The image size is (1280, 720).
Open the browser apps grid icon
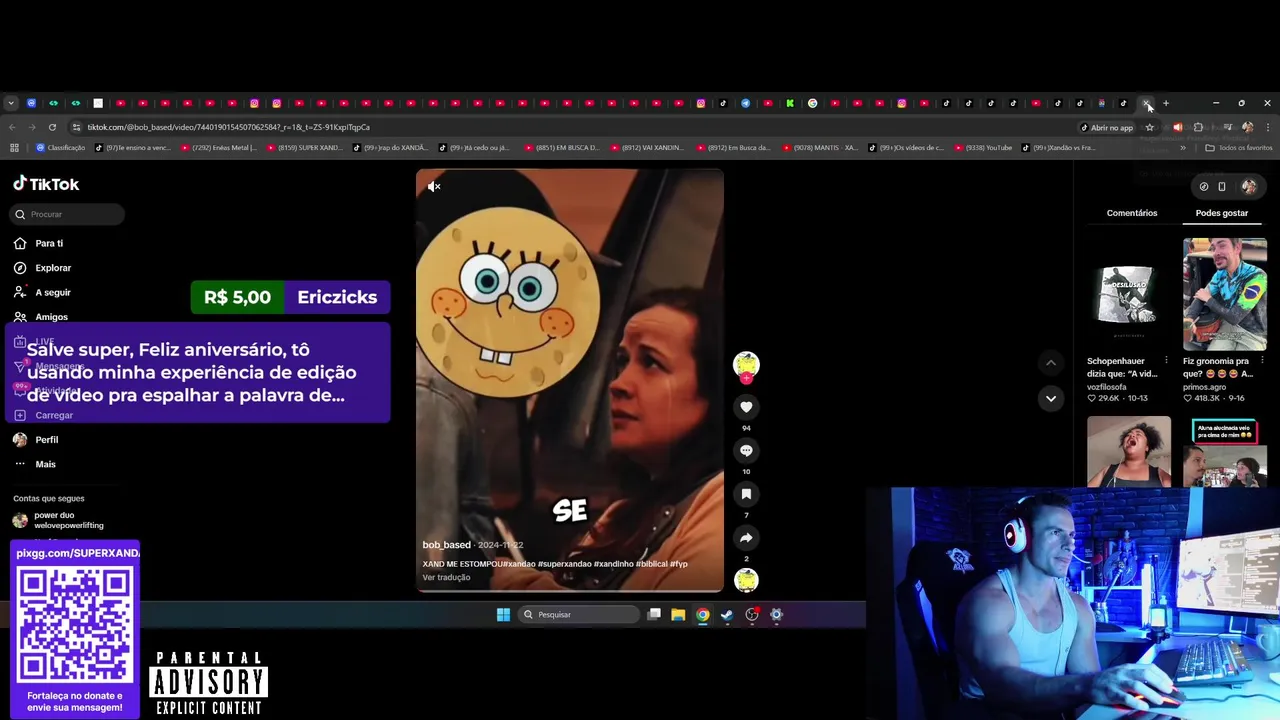14,148
